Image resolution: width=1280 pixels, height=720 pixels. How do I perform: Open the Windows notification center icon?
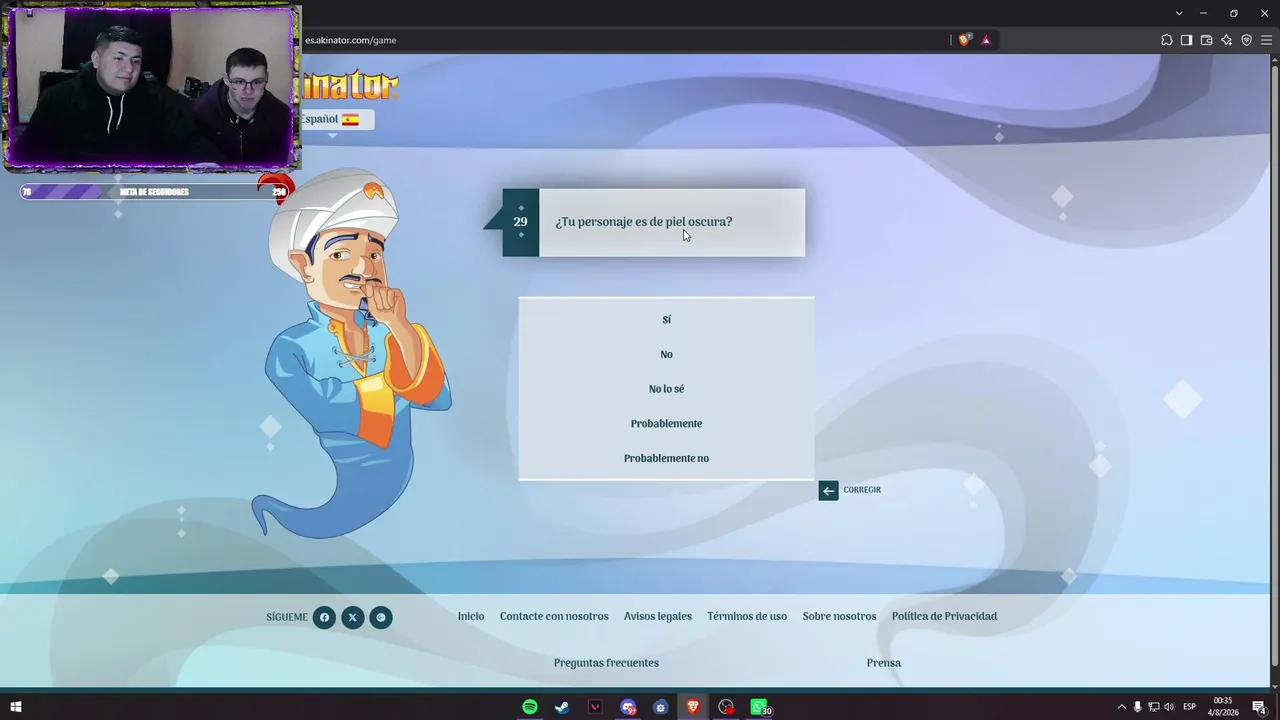(x=1259, y=707)
